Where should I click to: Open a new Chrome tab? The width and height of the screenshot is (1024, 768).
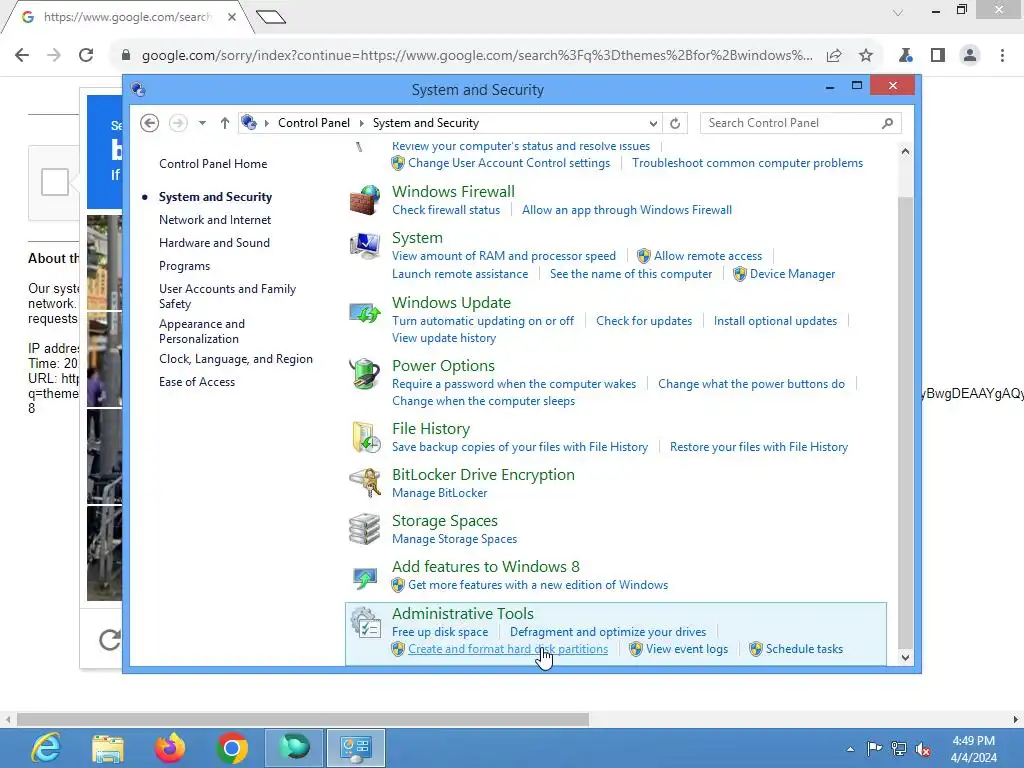(x=271, y=17)
